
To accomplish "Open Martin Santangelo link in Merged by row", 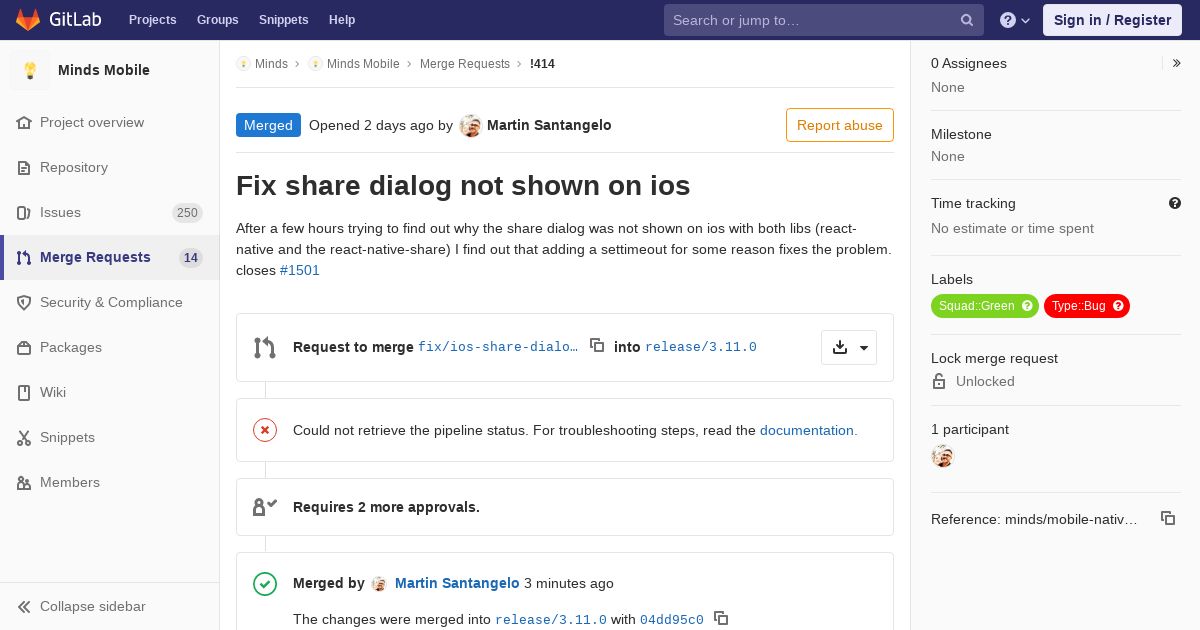I will pos(457,583).
